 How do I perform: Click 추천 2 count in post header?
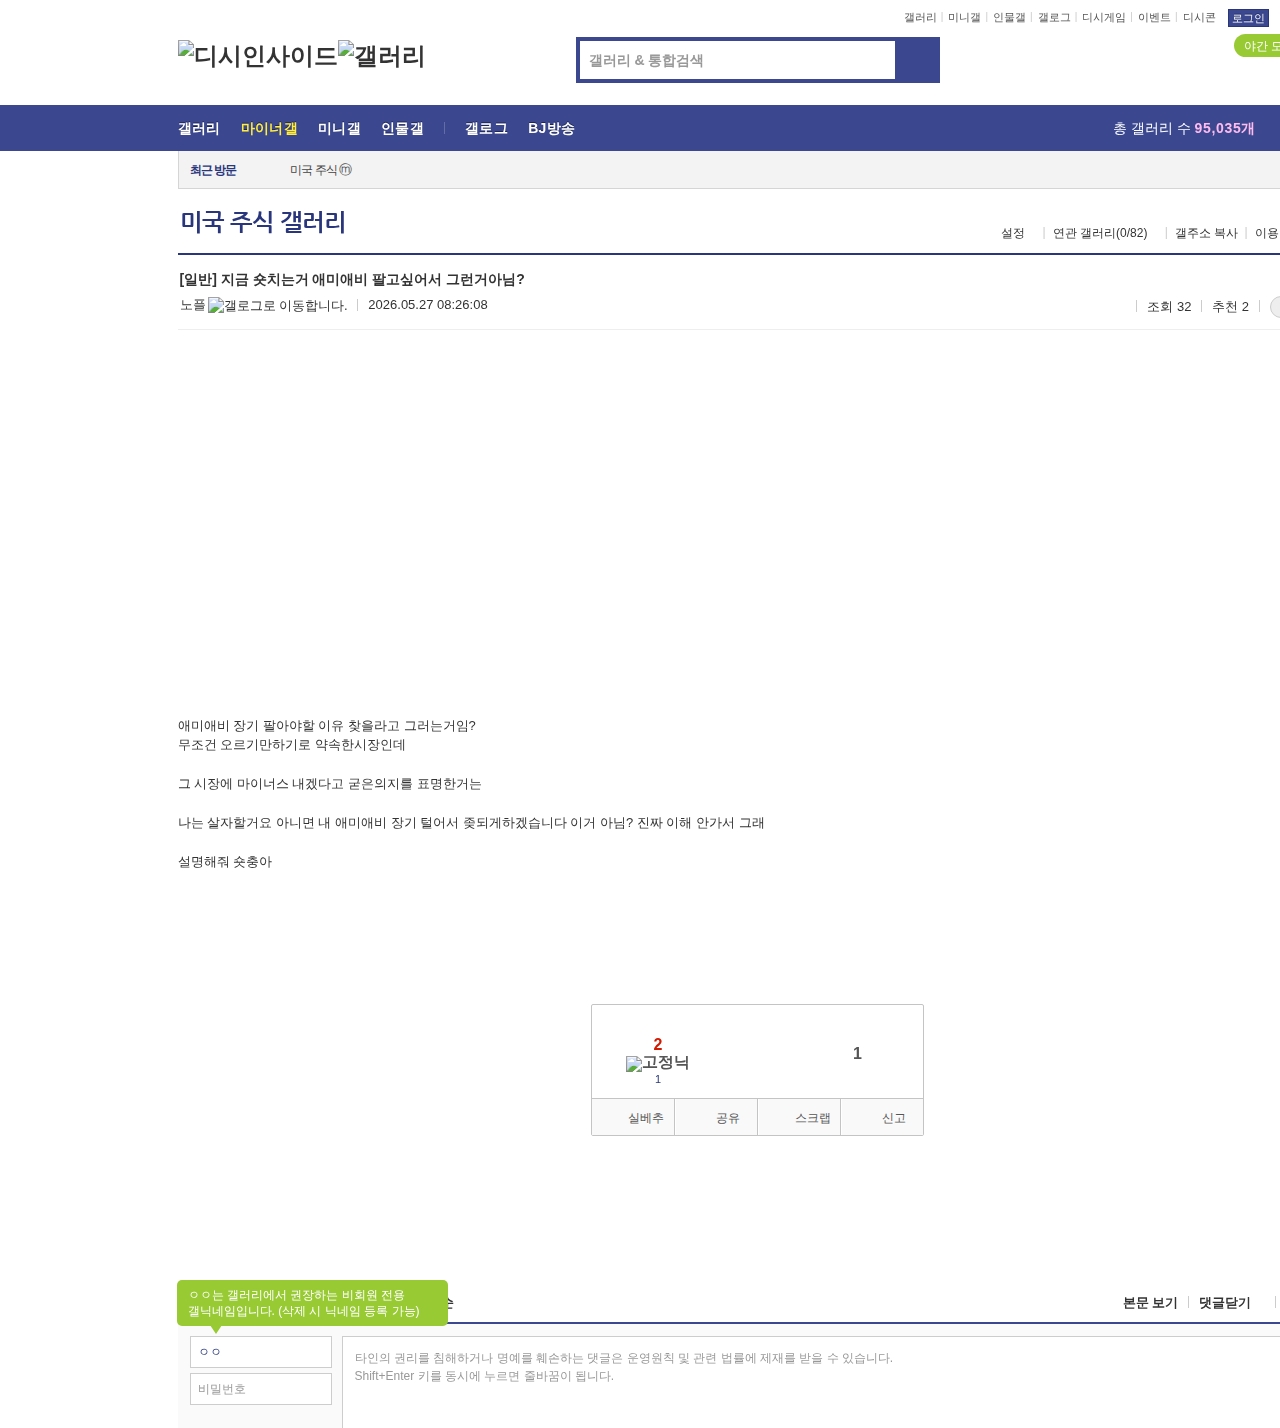click(x=1230, y=307)
